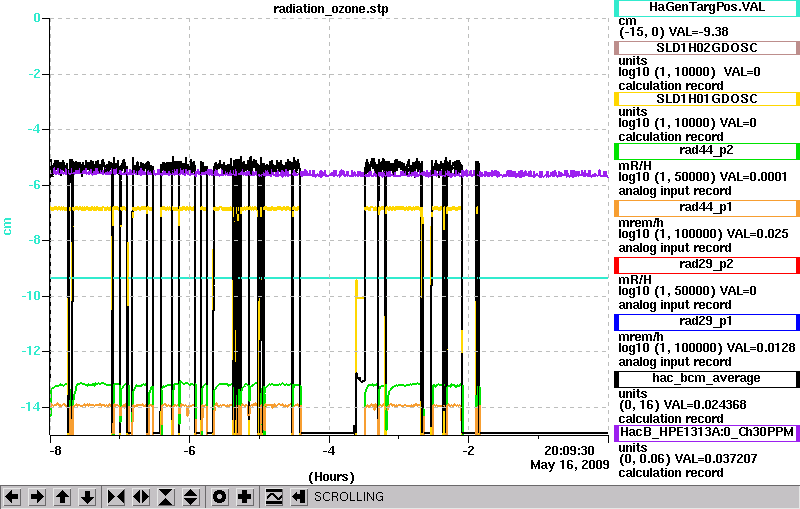The image size is (800, 509).
Task: Click the -2 hour x-axis tick label
Action: coord(468,451)
